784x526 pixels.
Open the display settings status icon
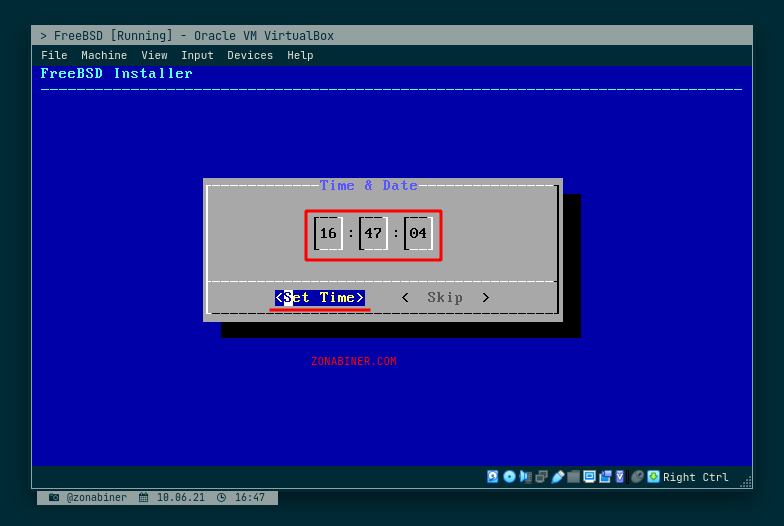click(589, 476)
